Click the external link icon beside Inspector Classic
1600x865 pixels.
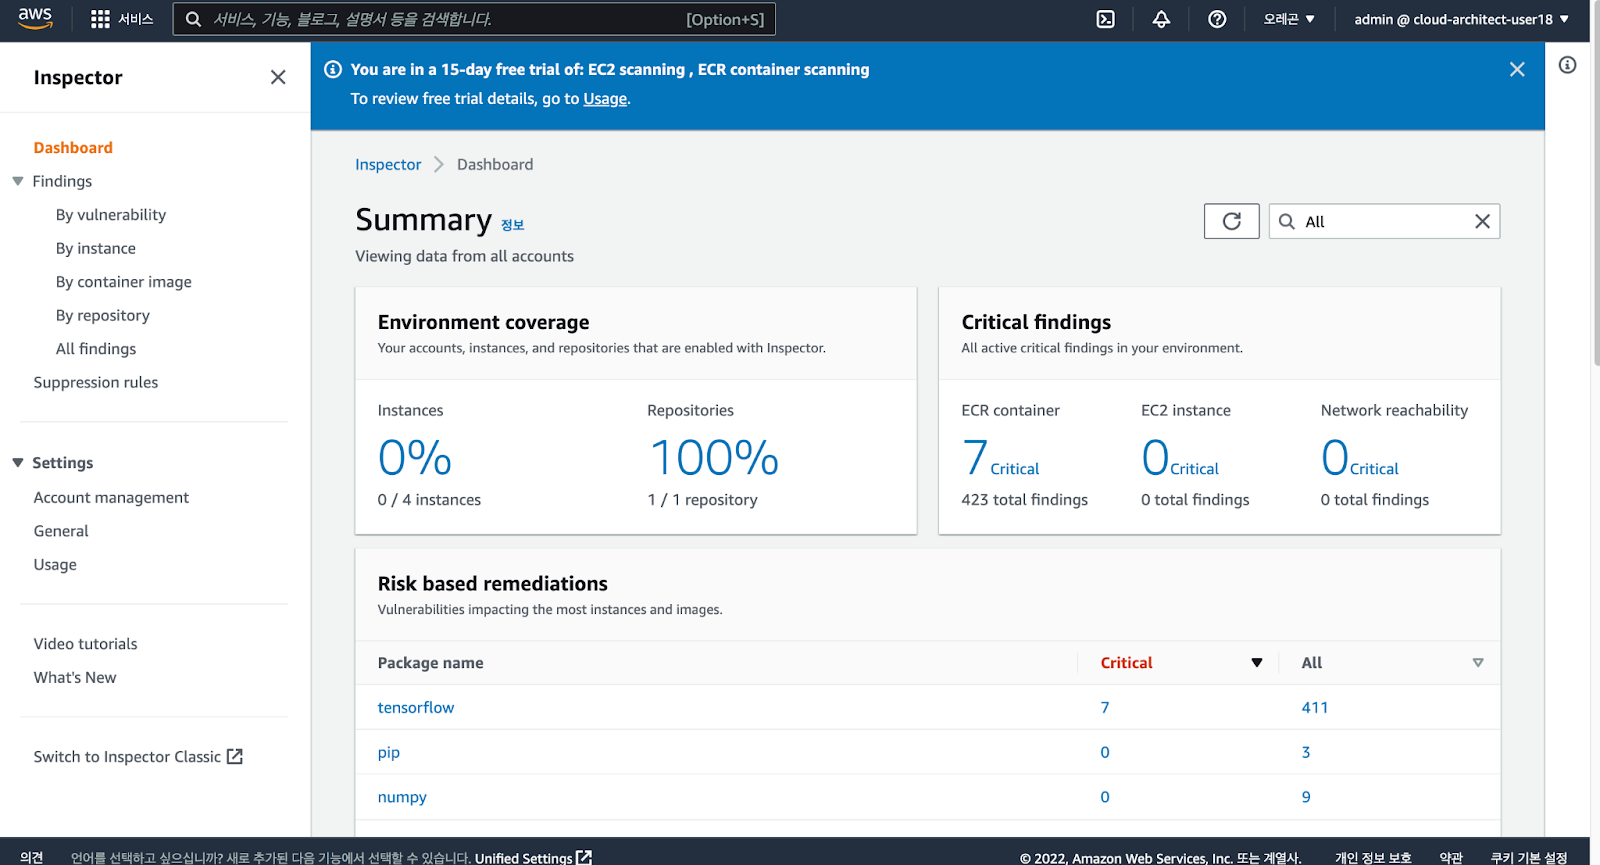pos(235,756)
